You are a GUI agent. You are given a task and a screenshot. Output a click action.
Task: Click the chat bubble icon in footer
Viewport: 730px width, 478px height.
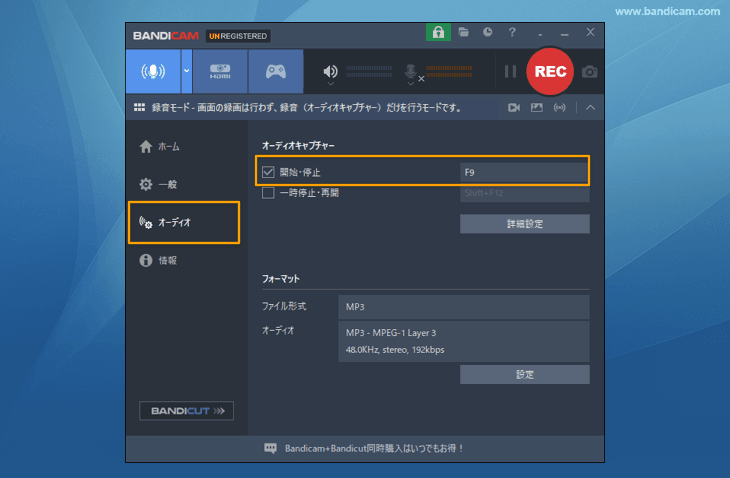(x=270, y=448)
